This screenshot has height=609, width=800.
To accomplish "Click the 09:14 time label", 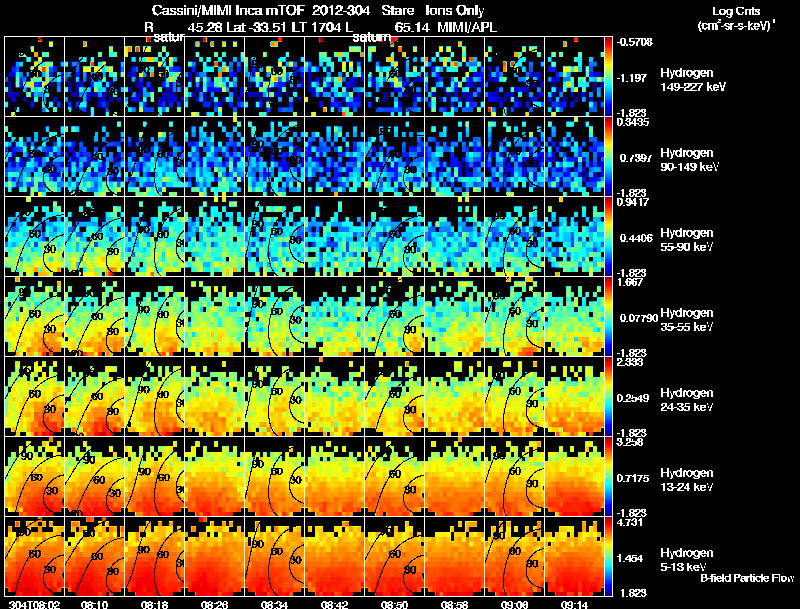I will tap(574, 605).
